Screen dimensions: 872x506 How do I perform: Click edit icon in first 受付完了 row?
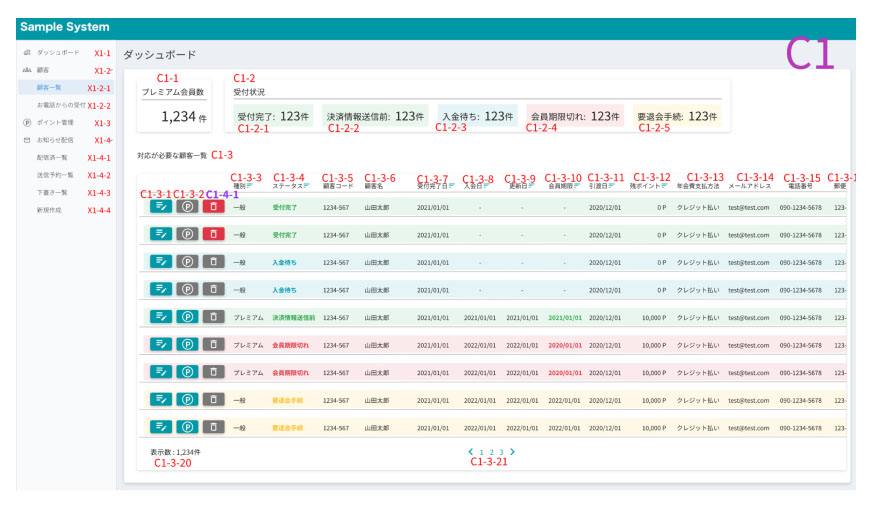[x=161, y=207]
